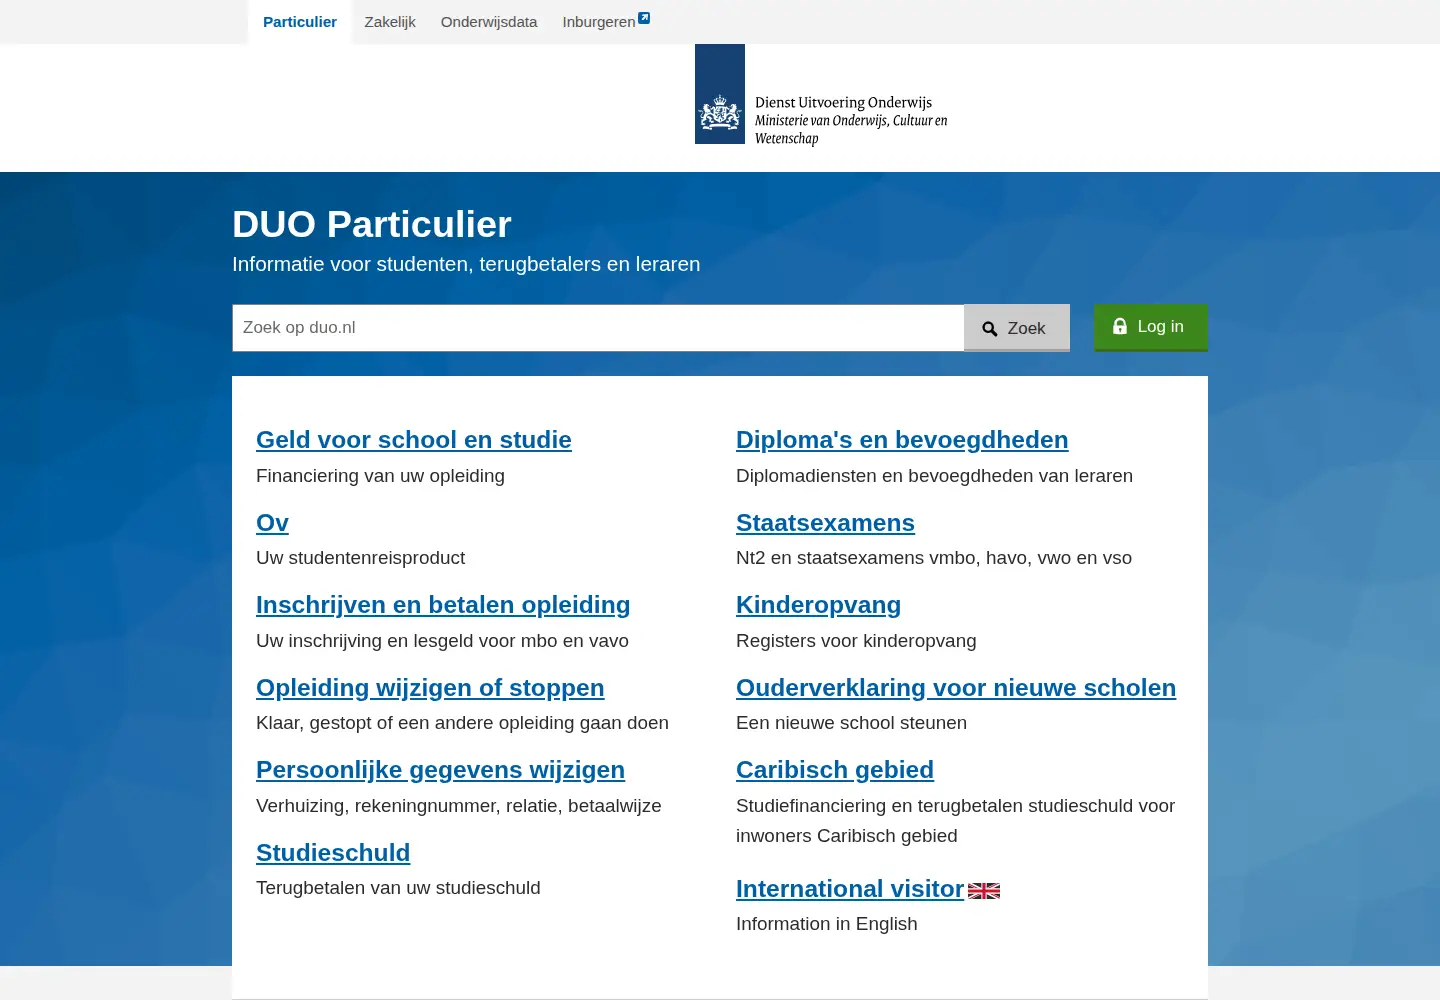Screen dimensions: 1440x1000
Task: Open the Ov link
Action: pyautogui.click(x=272, y=523)
